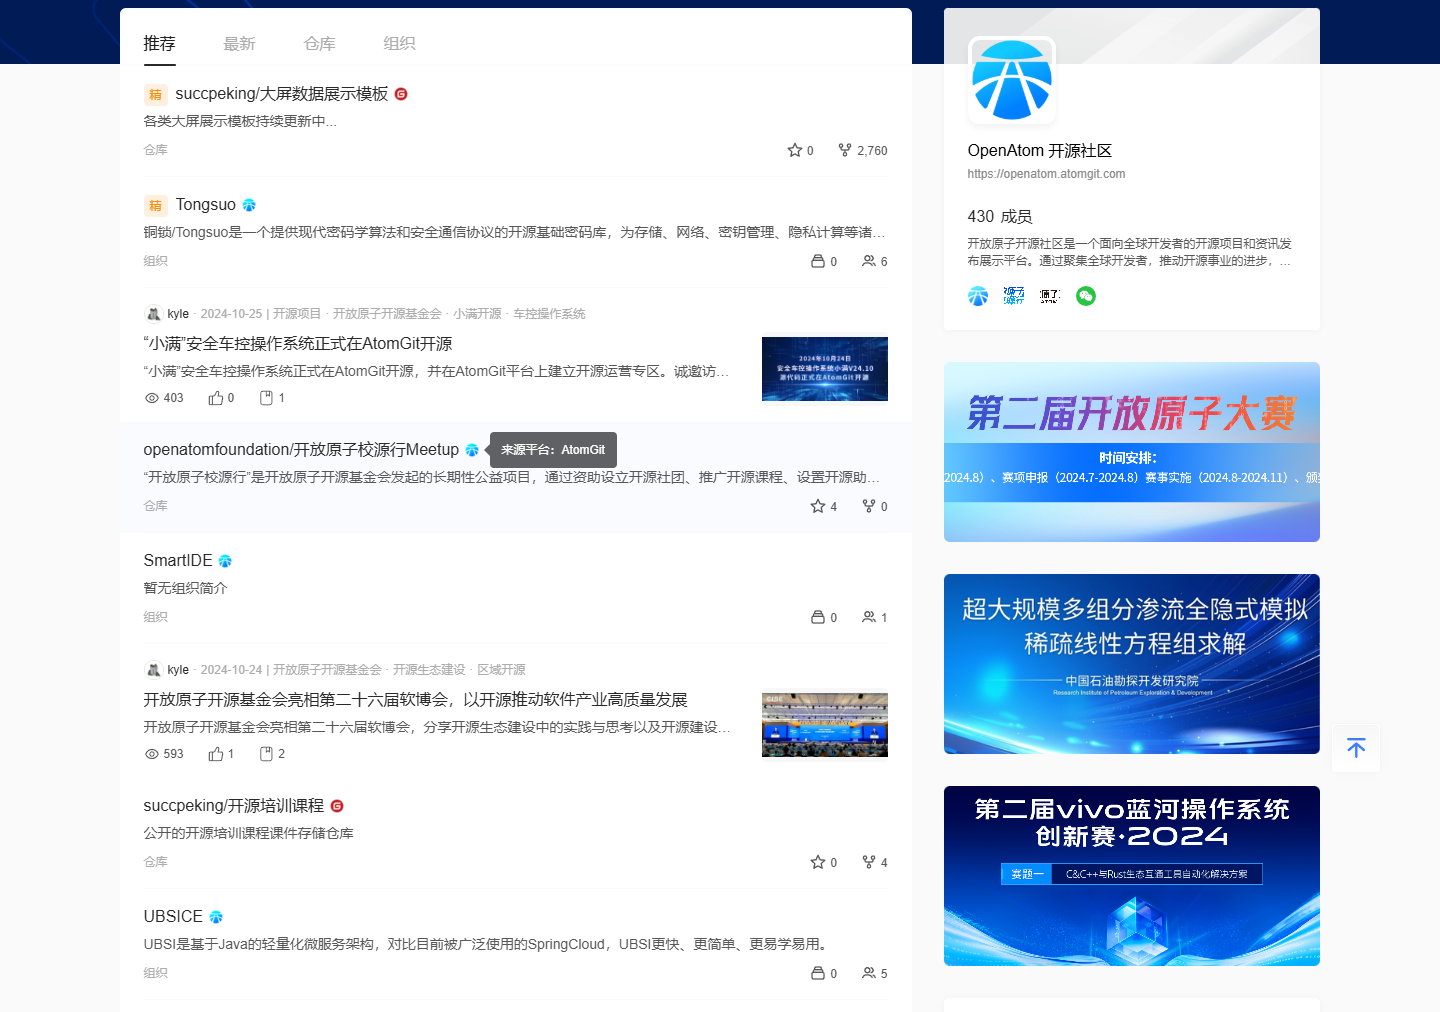The image size is (1440, 1012).
Task: Click the 精 badge beside Tongsuo
Action: point(155,205)
